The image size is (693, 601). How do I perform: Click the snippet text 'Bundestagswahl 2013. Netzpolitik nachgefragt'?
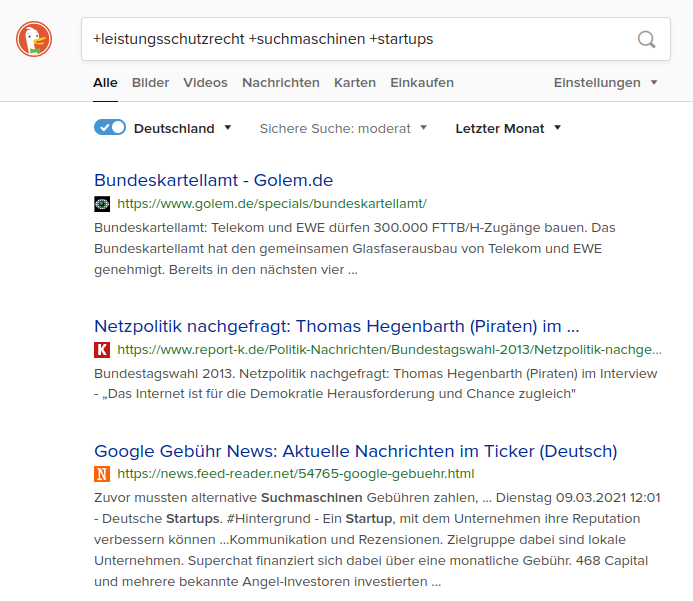[241, 374]
